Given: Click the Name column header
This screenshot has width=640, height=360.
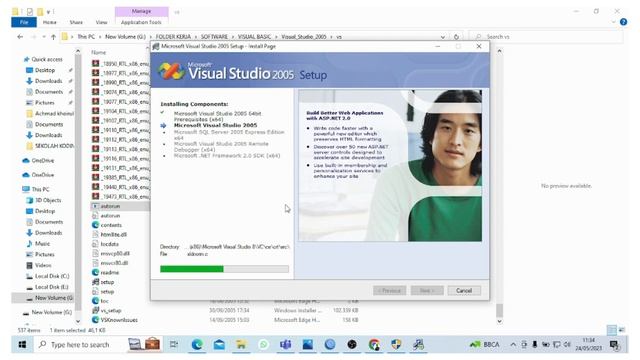Looking at the screenshot, I should click(x=98, y=52).
